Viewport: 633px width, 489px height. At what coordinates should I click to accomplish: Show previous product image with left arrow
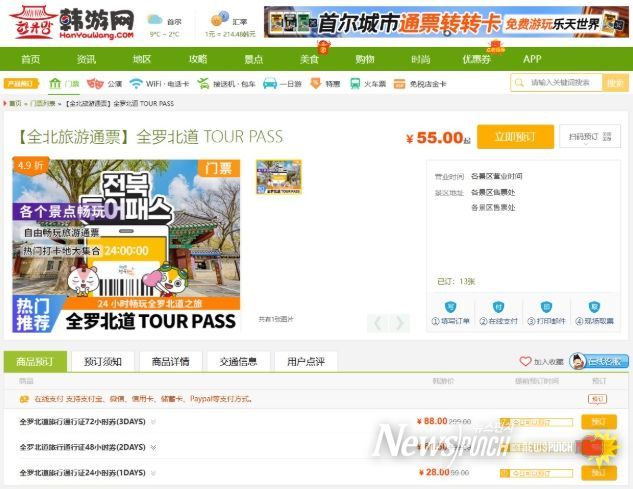click(377, 323)
